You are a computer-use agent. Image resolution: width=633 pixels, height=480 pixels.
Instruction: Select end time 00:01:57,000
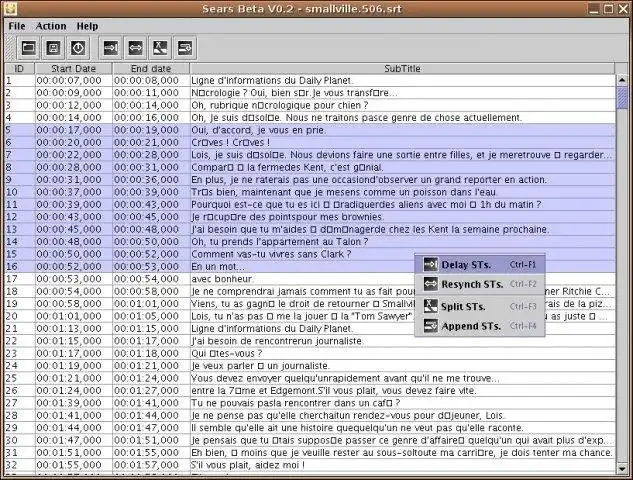point(151,465)
